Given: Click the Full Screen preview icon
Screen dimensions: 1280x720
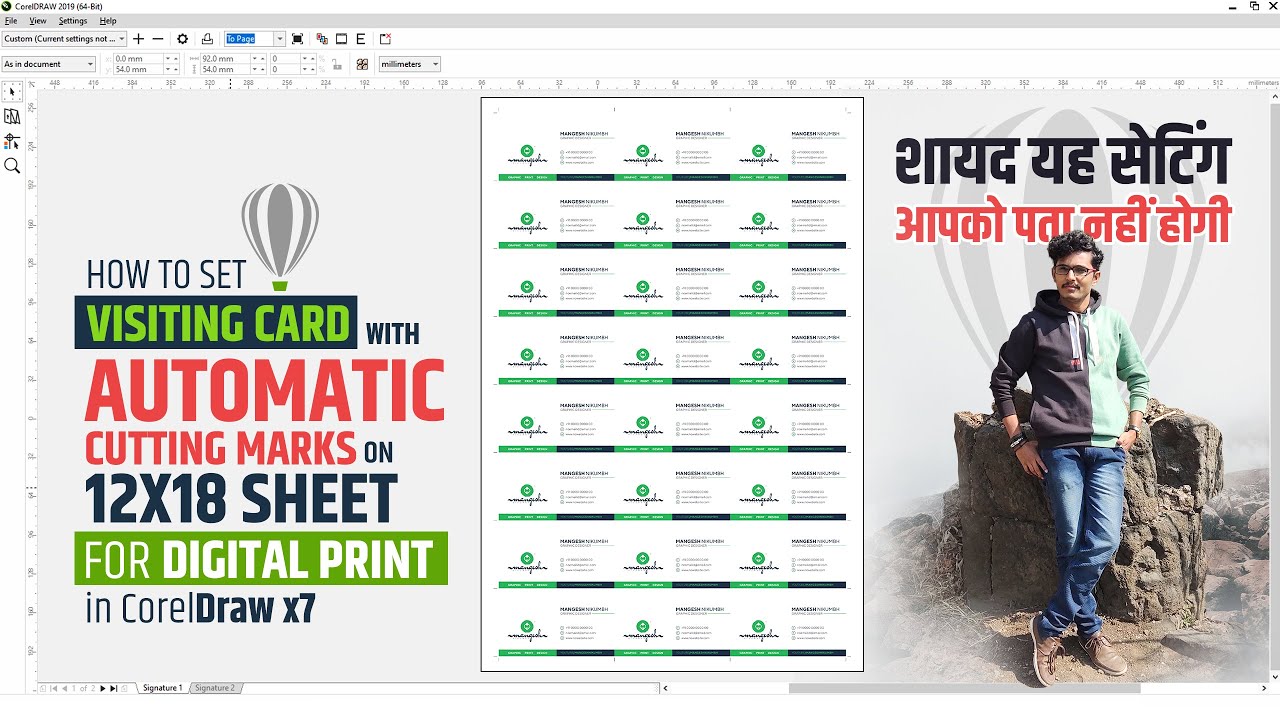Looking at the screenshot, I should pyautogui.click(x=297, y=39).
